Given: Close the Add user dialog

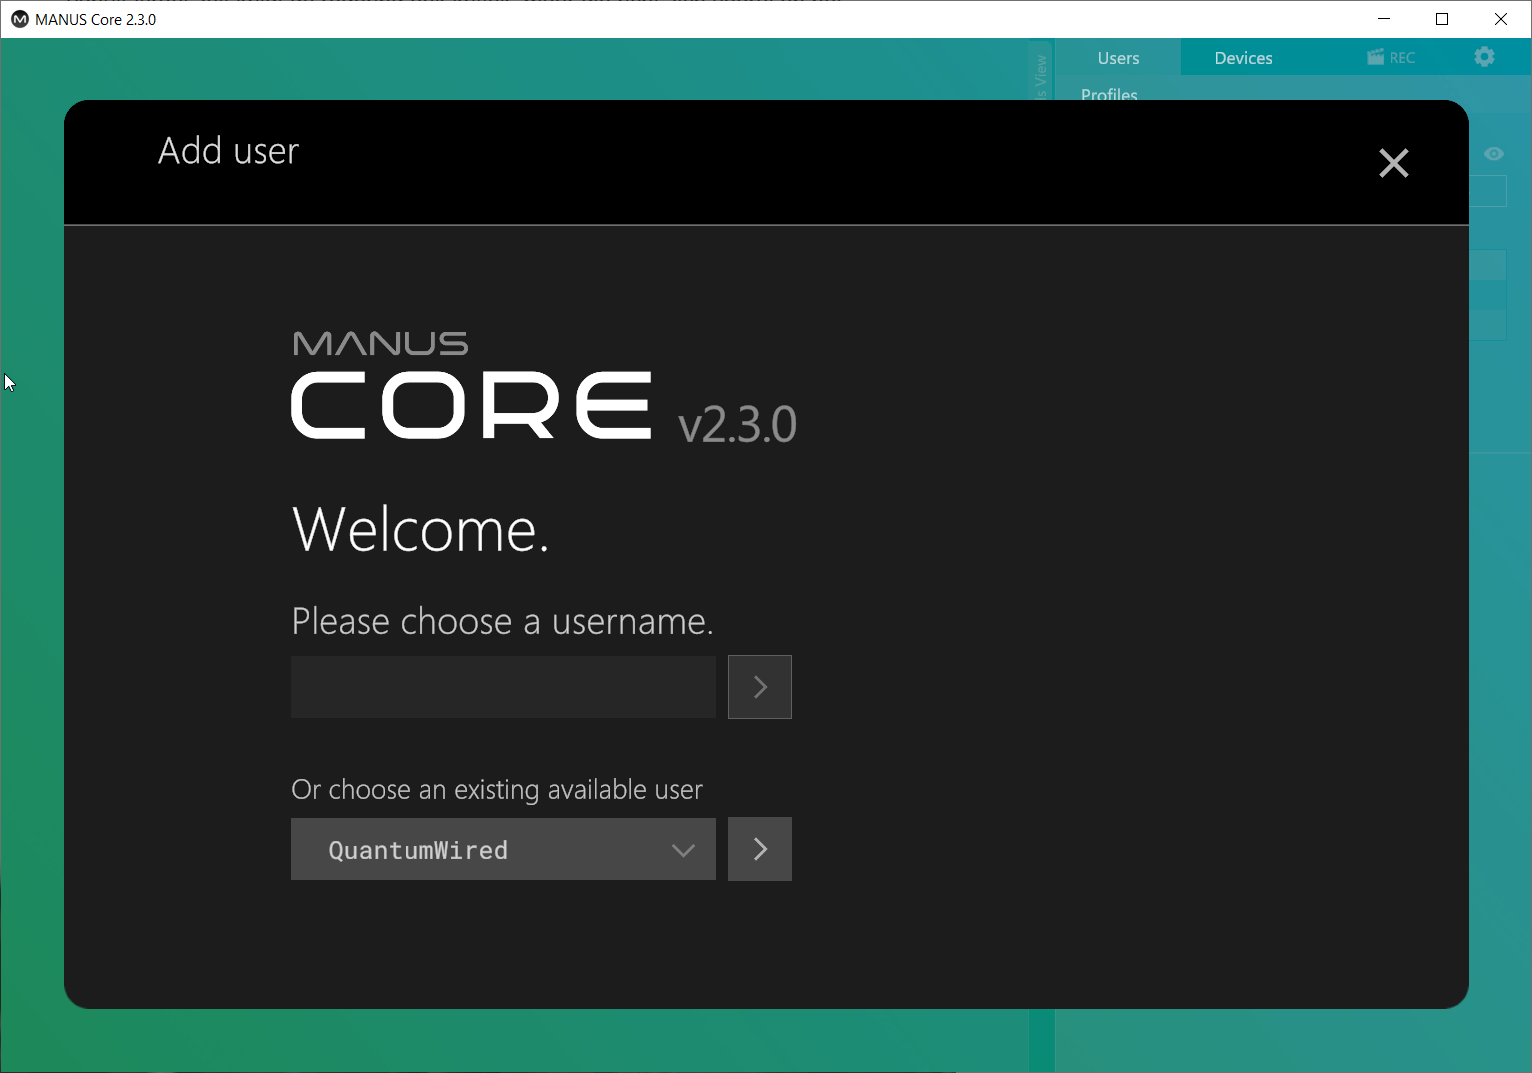Looking at the screenshot, I should [1393, 163].
